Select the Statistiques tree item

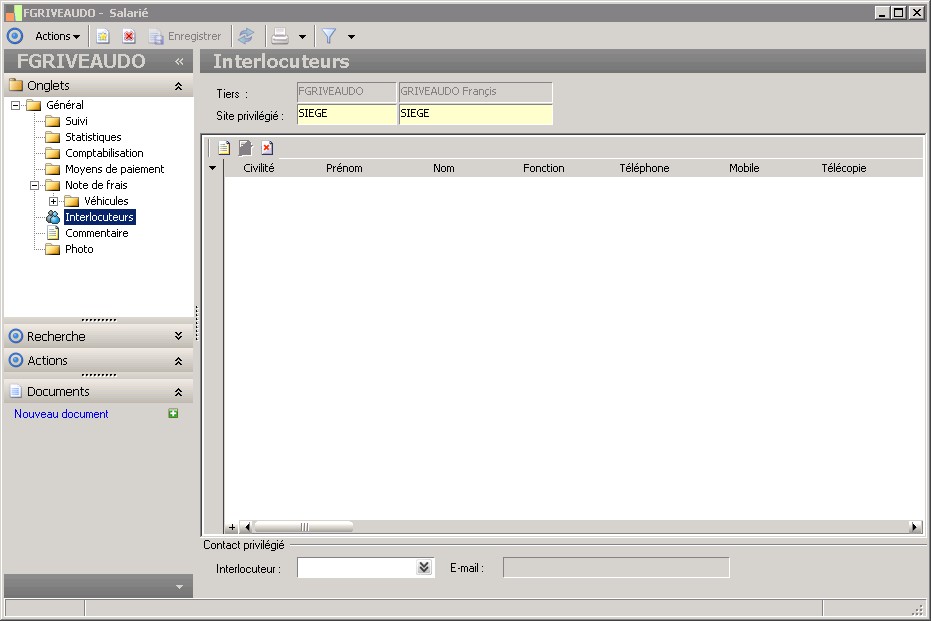[x=93, y=137]
